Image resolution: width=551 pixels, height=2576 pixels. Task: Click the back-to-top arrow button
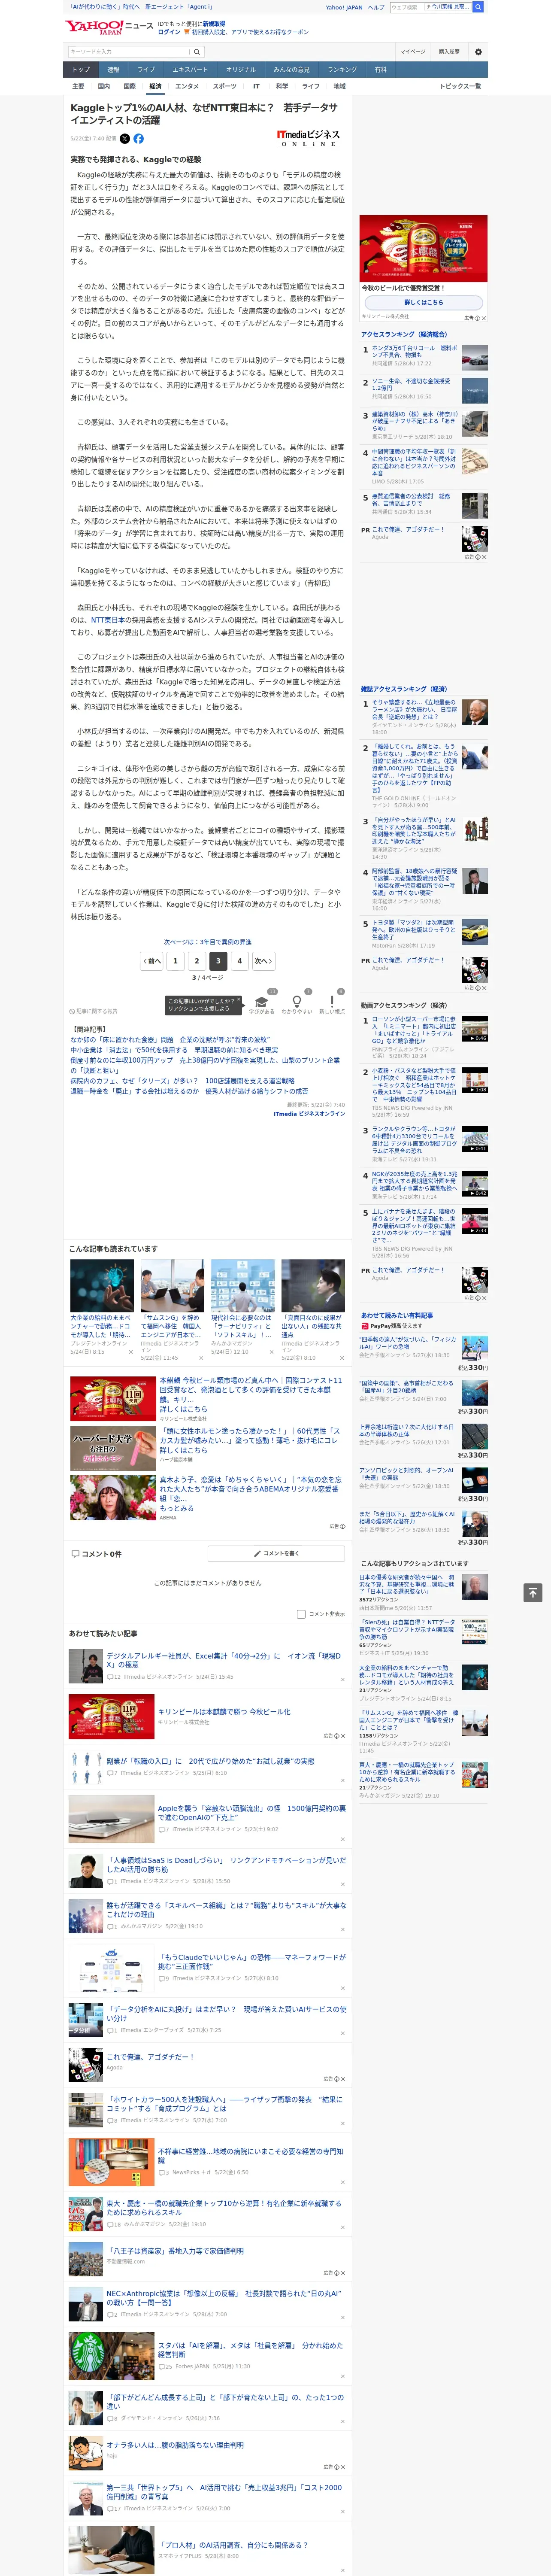tap(533, 1593)
